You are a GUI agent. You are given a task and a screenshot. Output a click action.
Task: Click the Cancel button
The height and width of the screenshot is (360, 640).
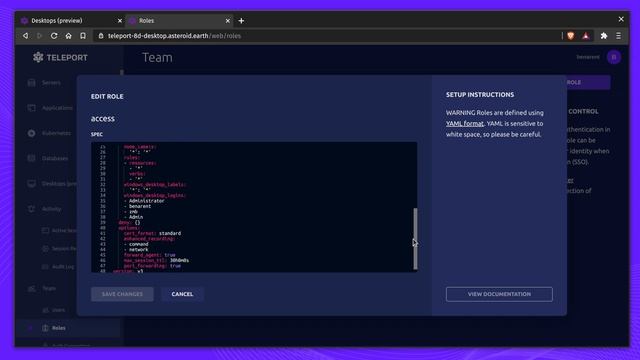pos(182,294)
